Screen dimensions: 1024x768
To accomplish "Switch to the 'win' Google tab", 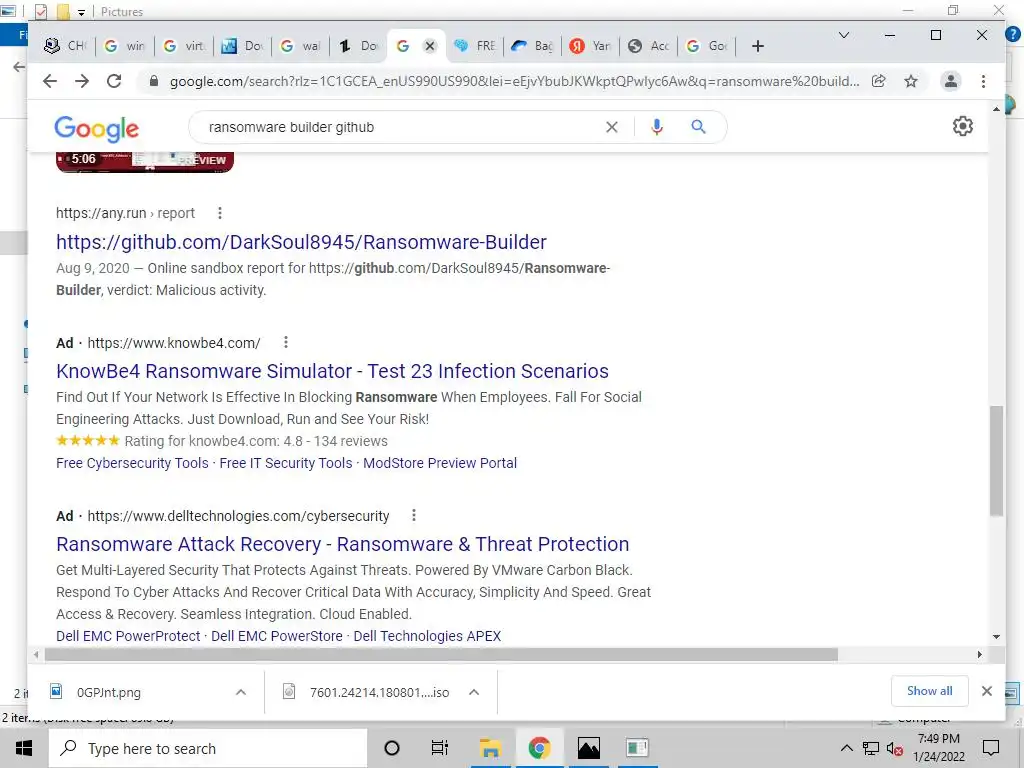I will coord(125,46).
